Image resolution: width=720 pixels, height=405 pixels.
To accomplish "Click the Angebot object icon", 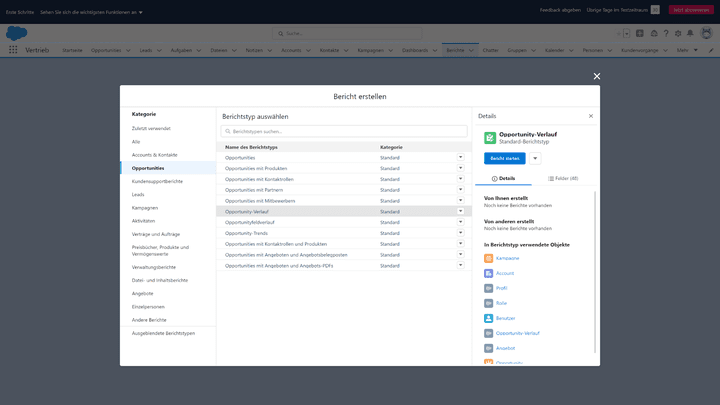I will click(488, 348).
